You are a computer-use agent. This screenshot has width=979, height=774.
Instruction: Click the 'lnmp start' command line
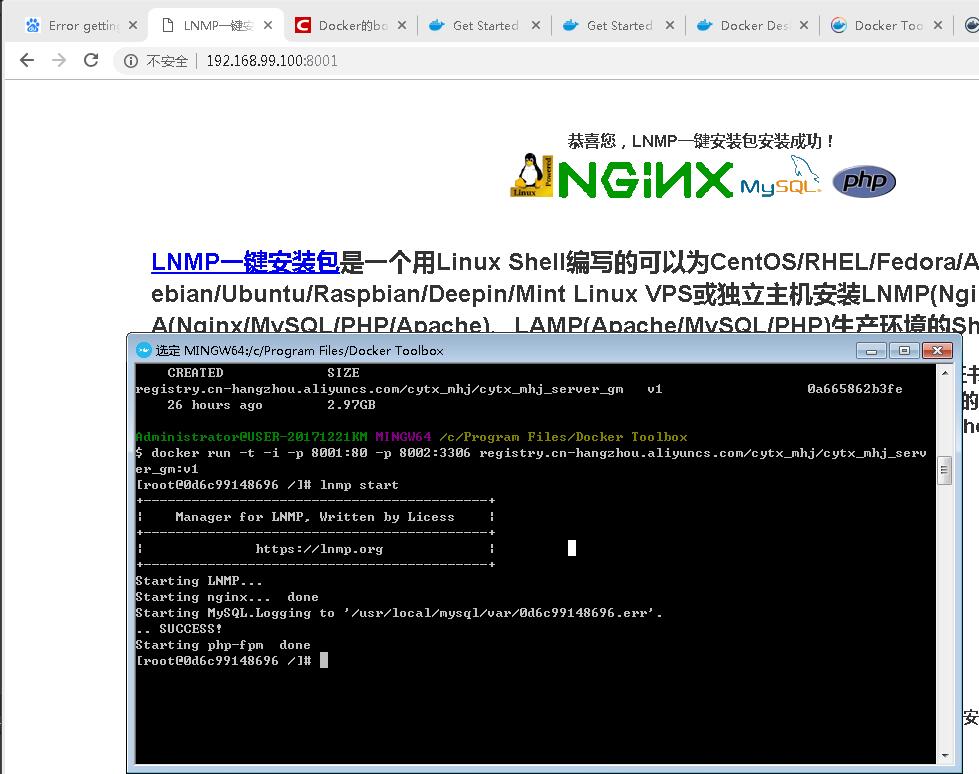point(267,484)
